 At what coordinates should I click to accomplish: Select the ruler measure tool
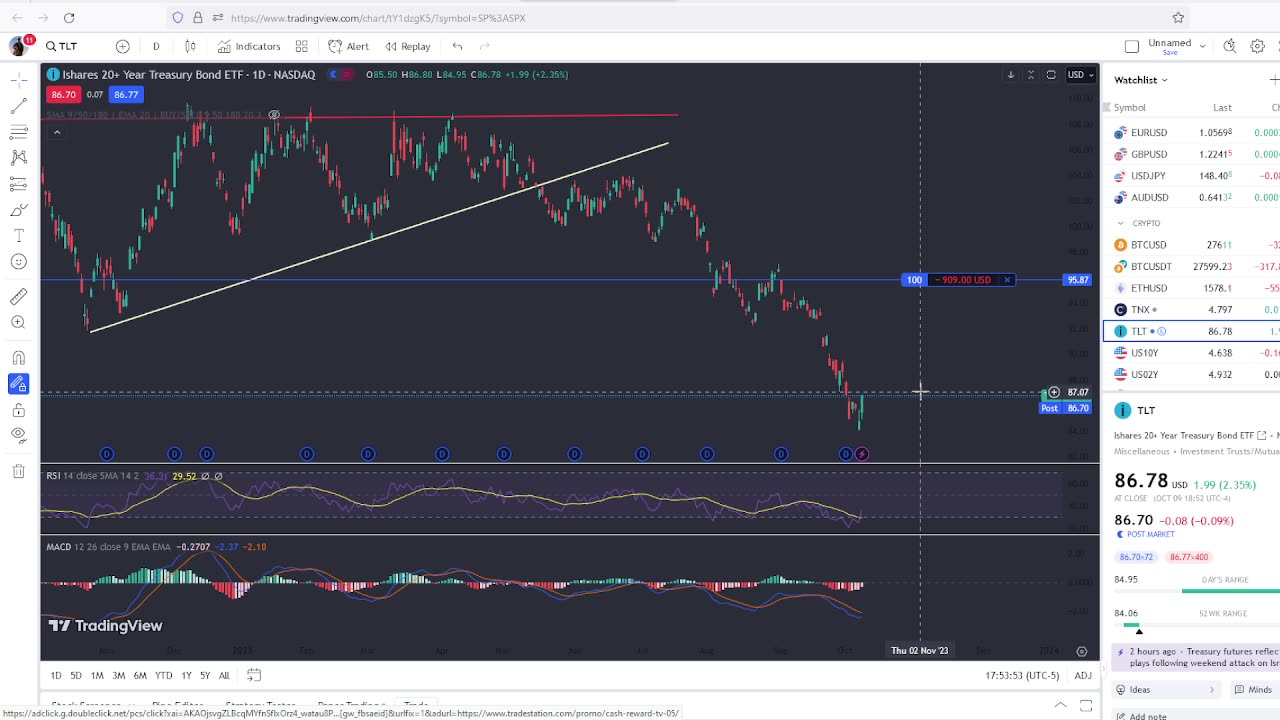pyautogui.click(x=18, y=296)
